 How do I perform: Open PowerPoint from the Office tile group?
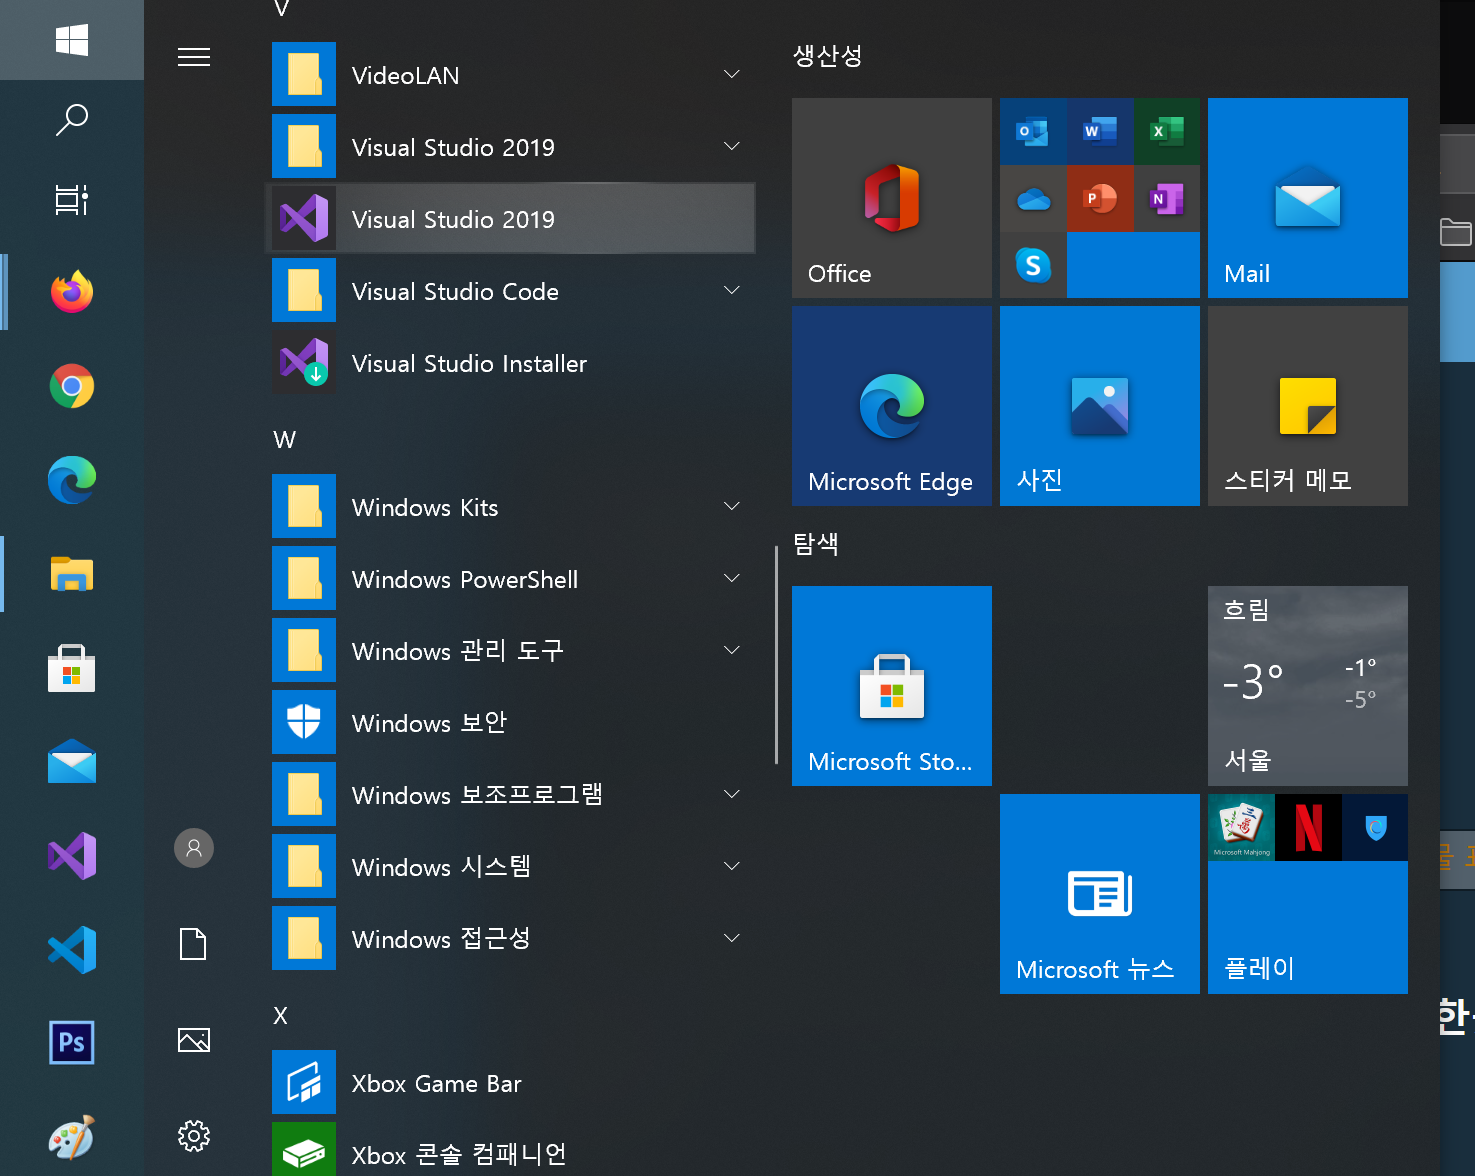coord(1100,198)
